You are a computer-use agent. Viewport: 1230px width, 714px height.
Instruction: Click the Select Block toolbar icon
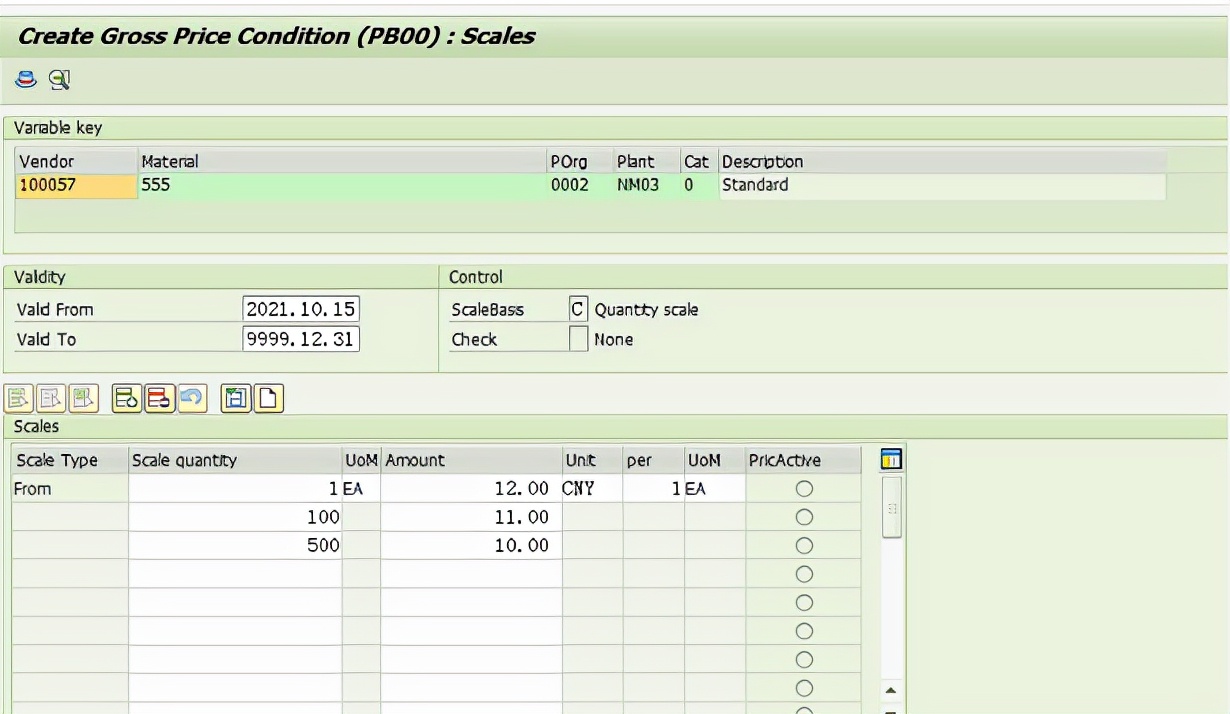pos(83,399)
